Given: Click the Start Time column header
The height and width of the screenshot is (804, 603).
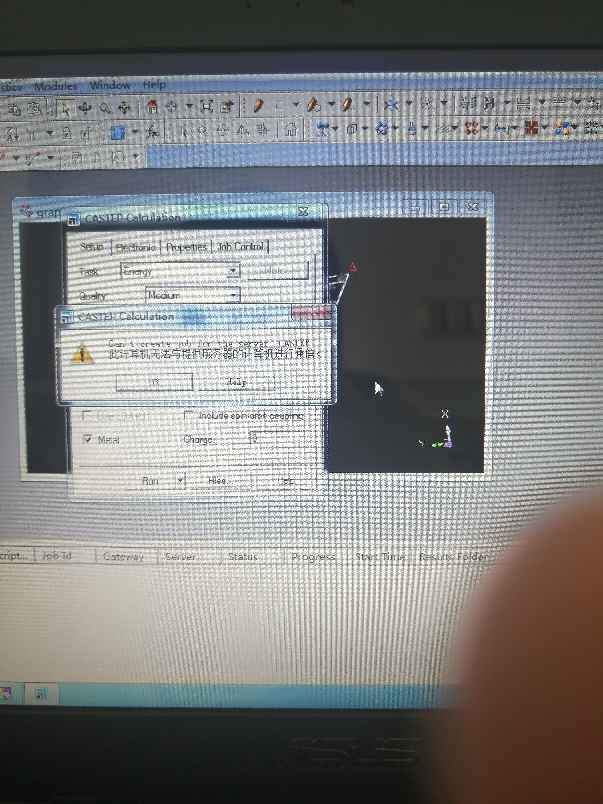Looking at the screenshot, I should 380,556.
